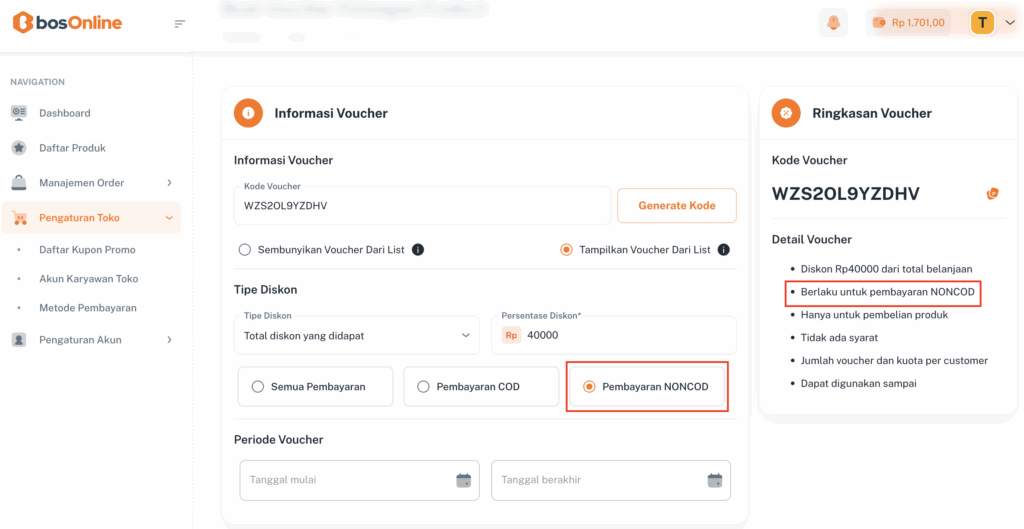Expand the Manajemen Order menu
This screenshot has height=529, width=1024.
click(92, 183)
